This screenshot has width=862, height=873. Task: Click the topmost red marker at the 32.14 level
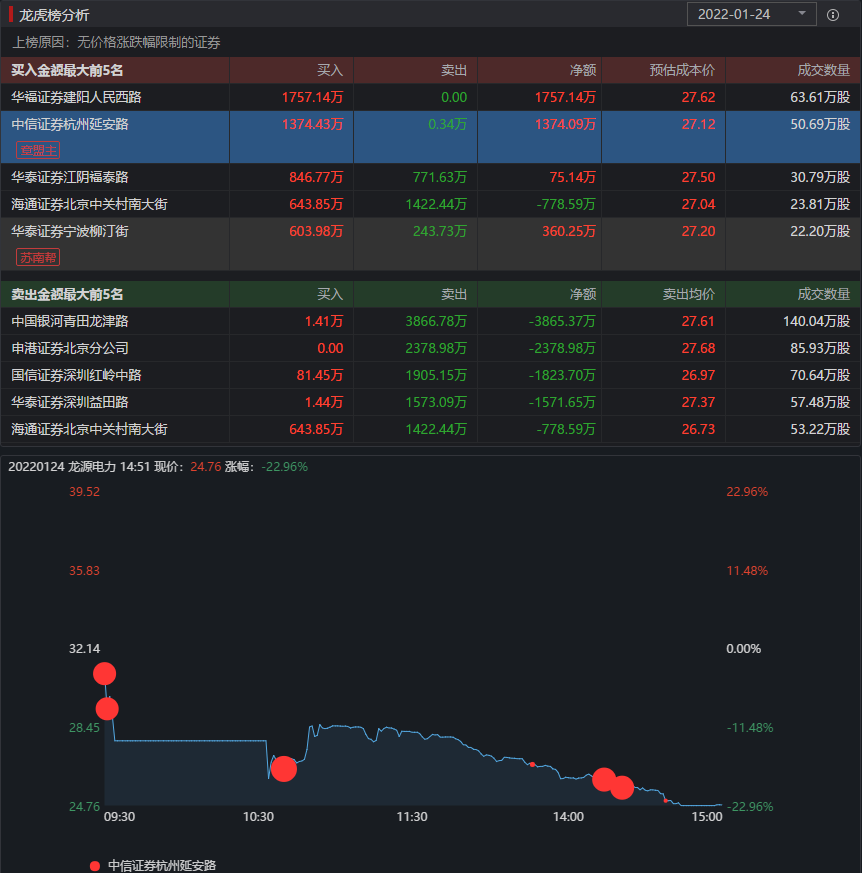tap(104, 673)
